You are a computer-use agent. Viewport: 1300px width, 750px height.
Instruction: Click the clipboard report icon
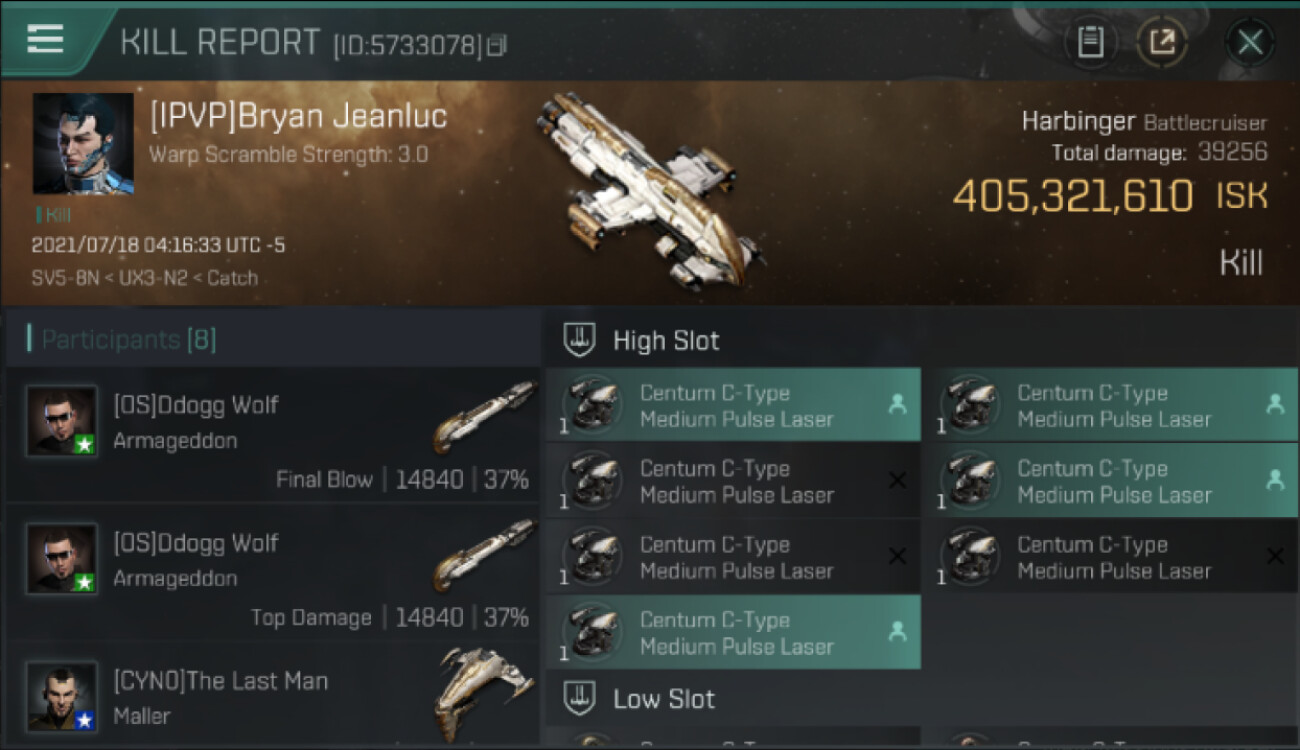(x=1090, y=42)
